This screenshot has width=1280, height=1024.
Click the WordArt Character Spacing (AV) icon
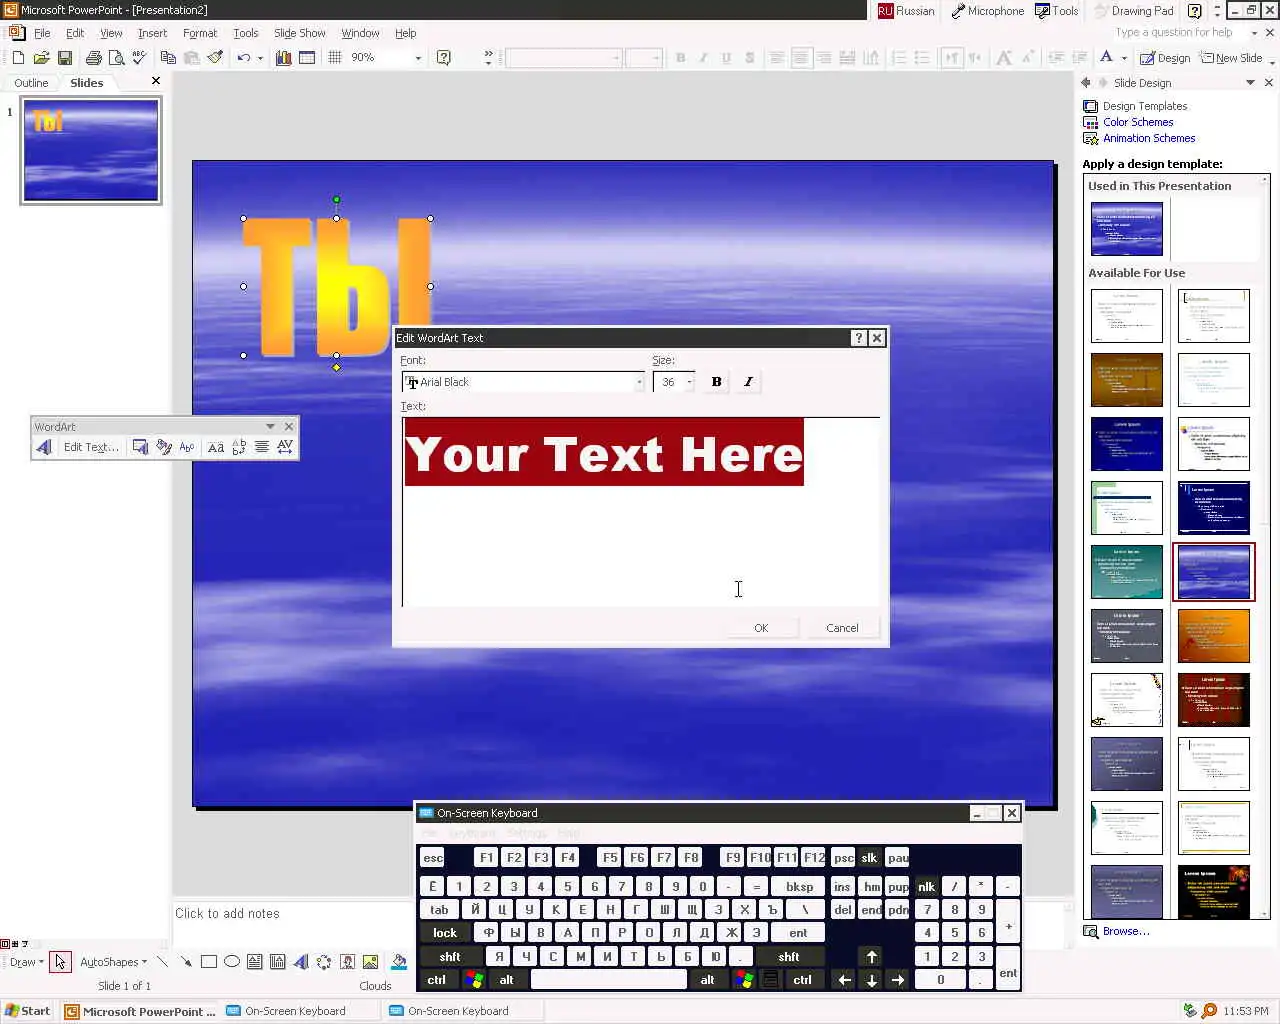tap(285, 447)
